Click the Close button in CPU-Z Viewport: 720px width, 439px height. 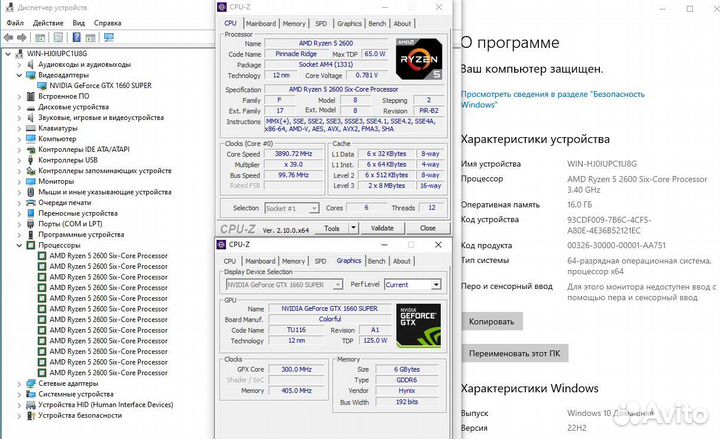coord(428,228)
